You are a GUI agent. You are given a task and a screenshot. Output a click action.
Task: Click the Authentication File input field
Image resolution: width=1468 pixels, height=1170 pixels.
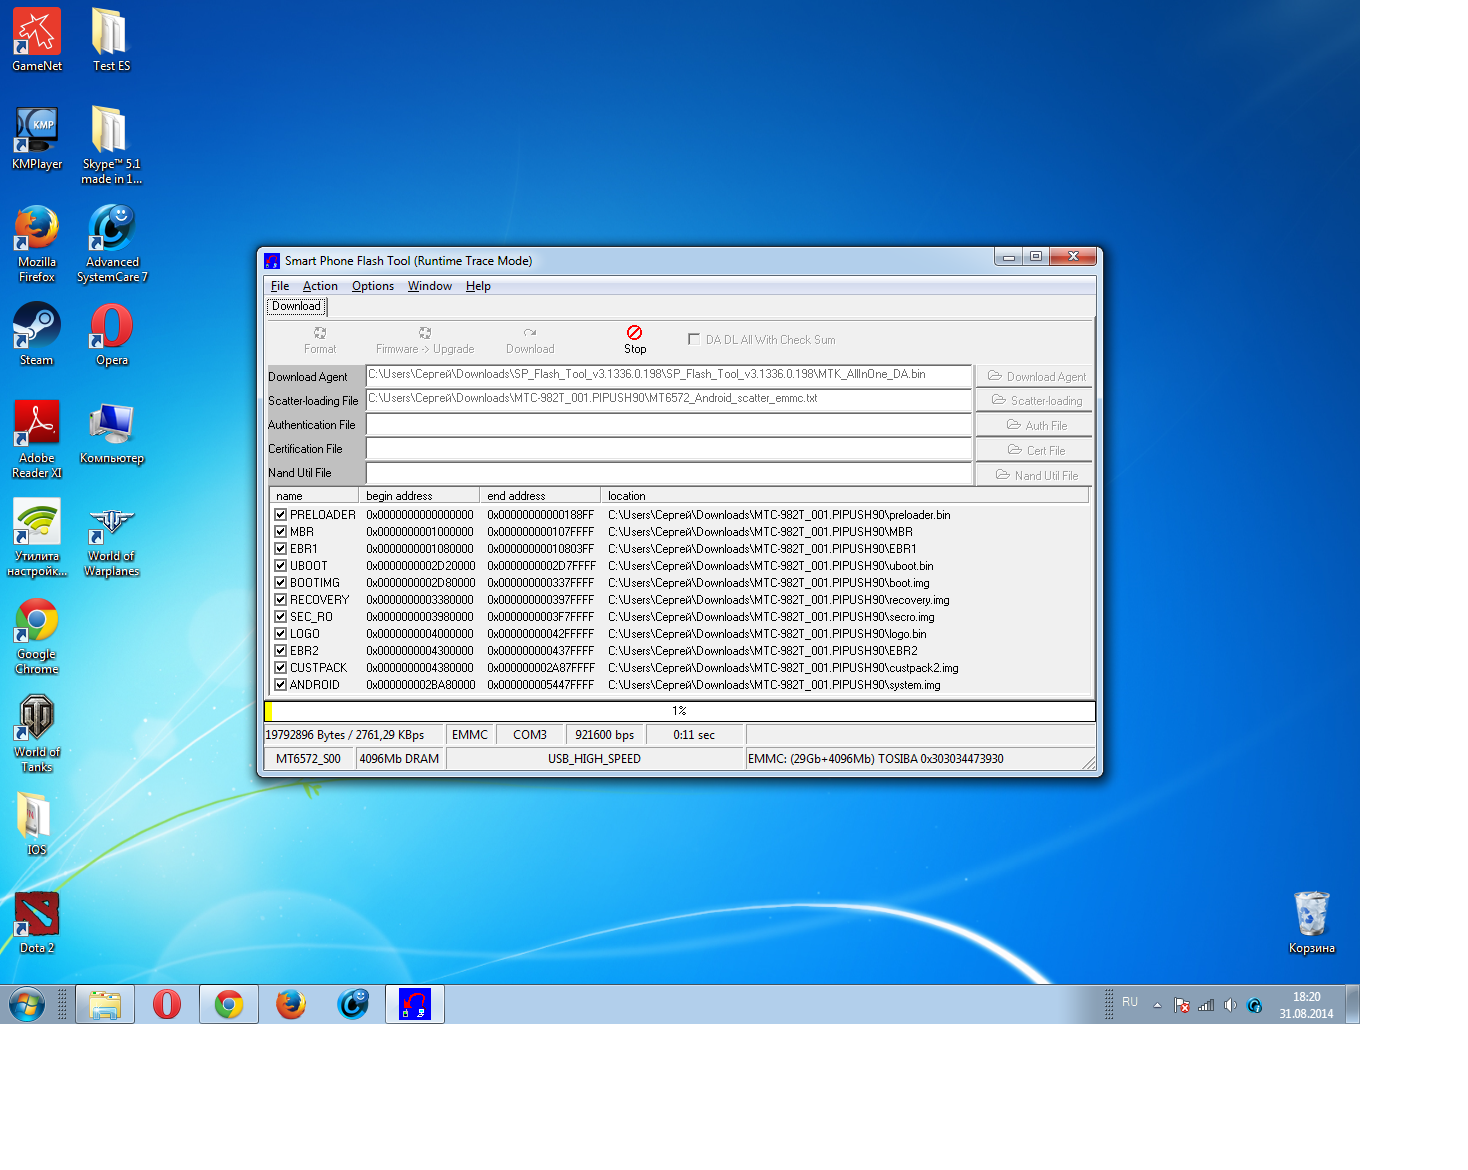click(669, 424)
